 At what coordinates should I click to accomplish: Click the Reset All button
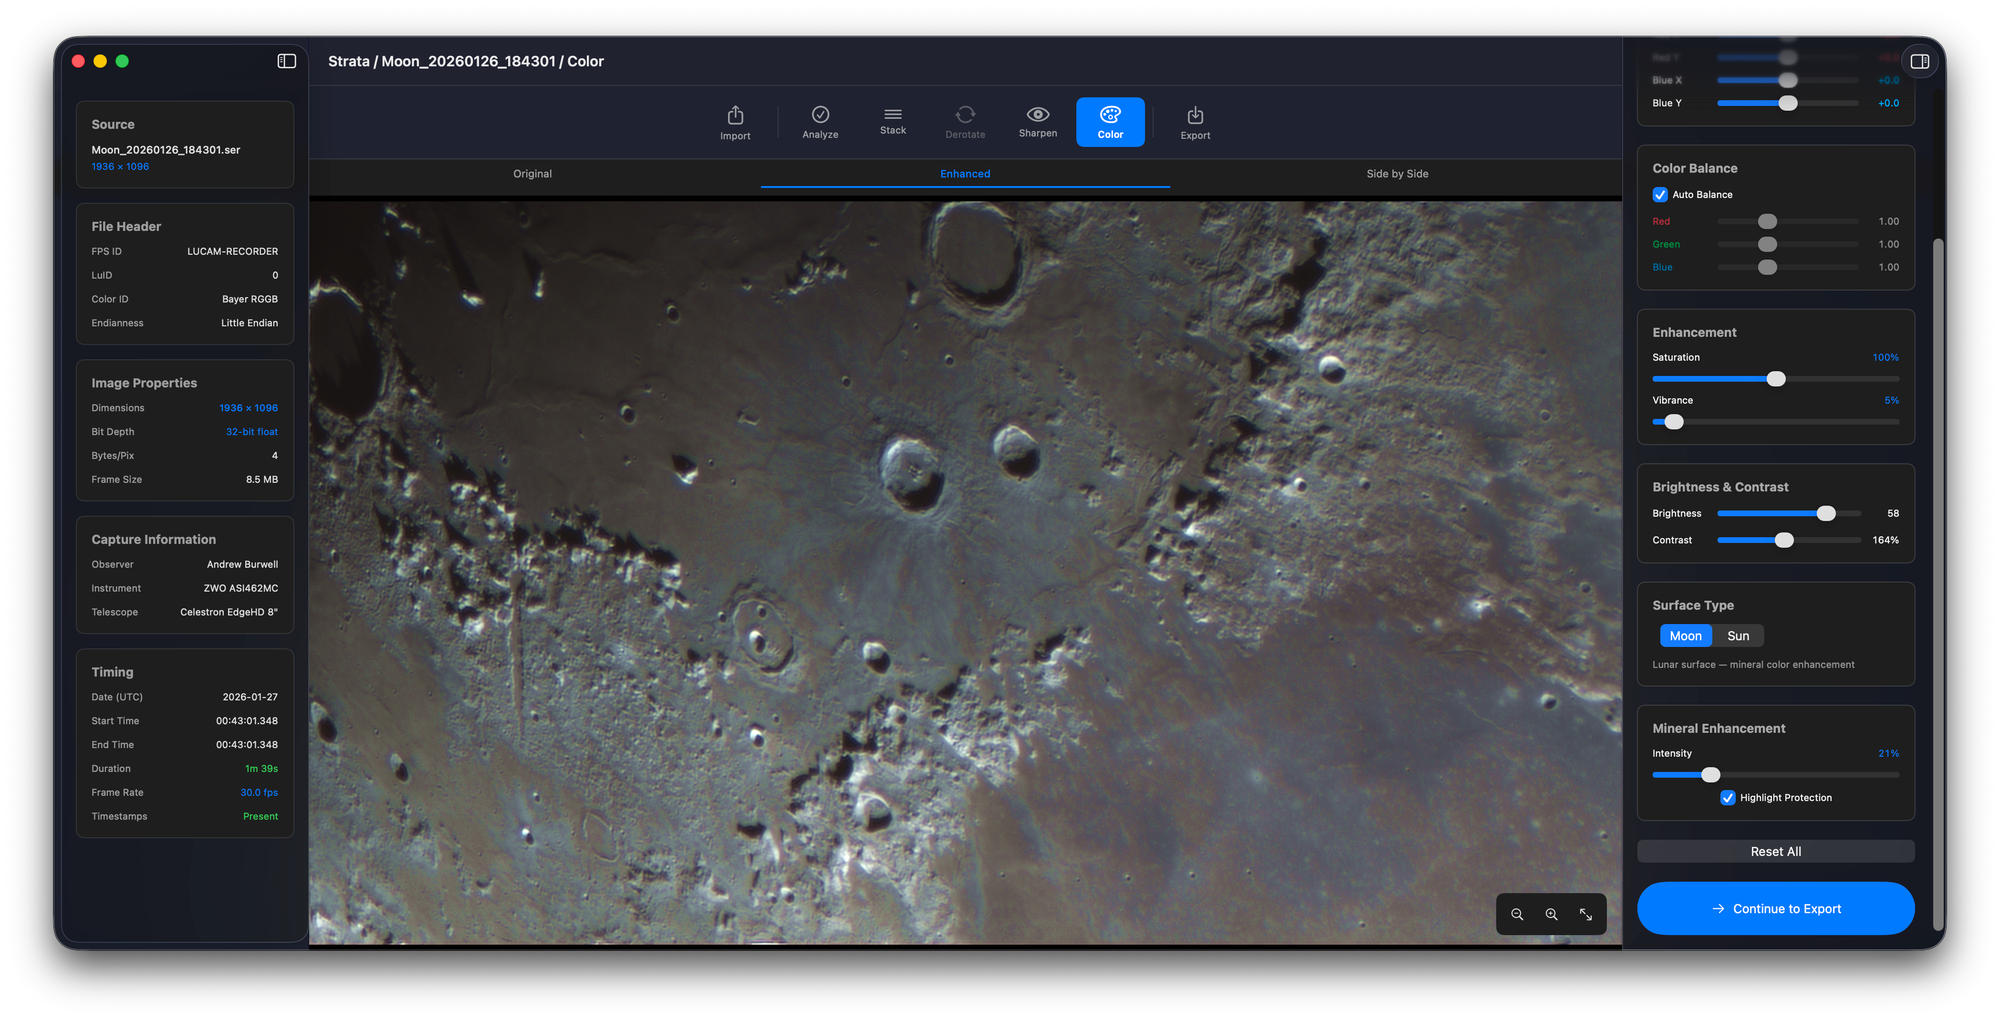1775,852
